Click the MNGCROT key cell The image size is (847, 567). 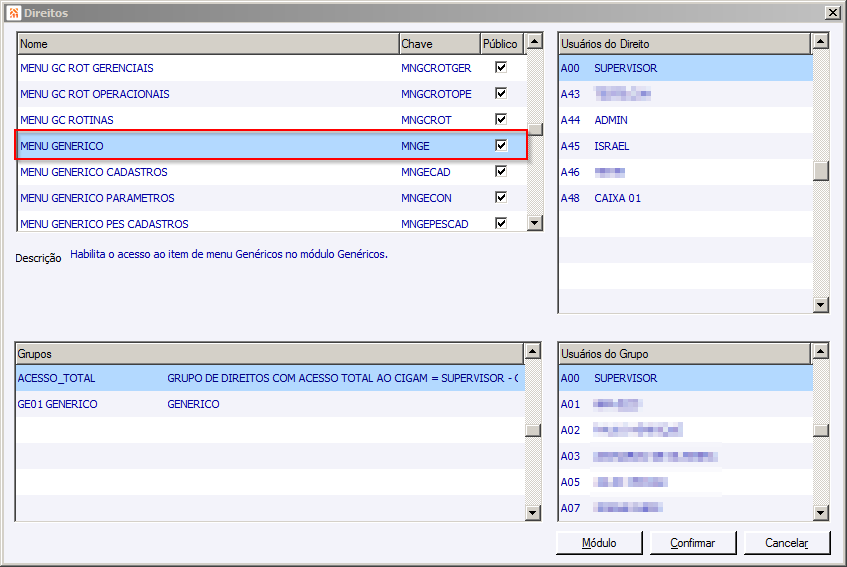(426, 120)
